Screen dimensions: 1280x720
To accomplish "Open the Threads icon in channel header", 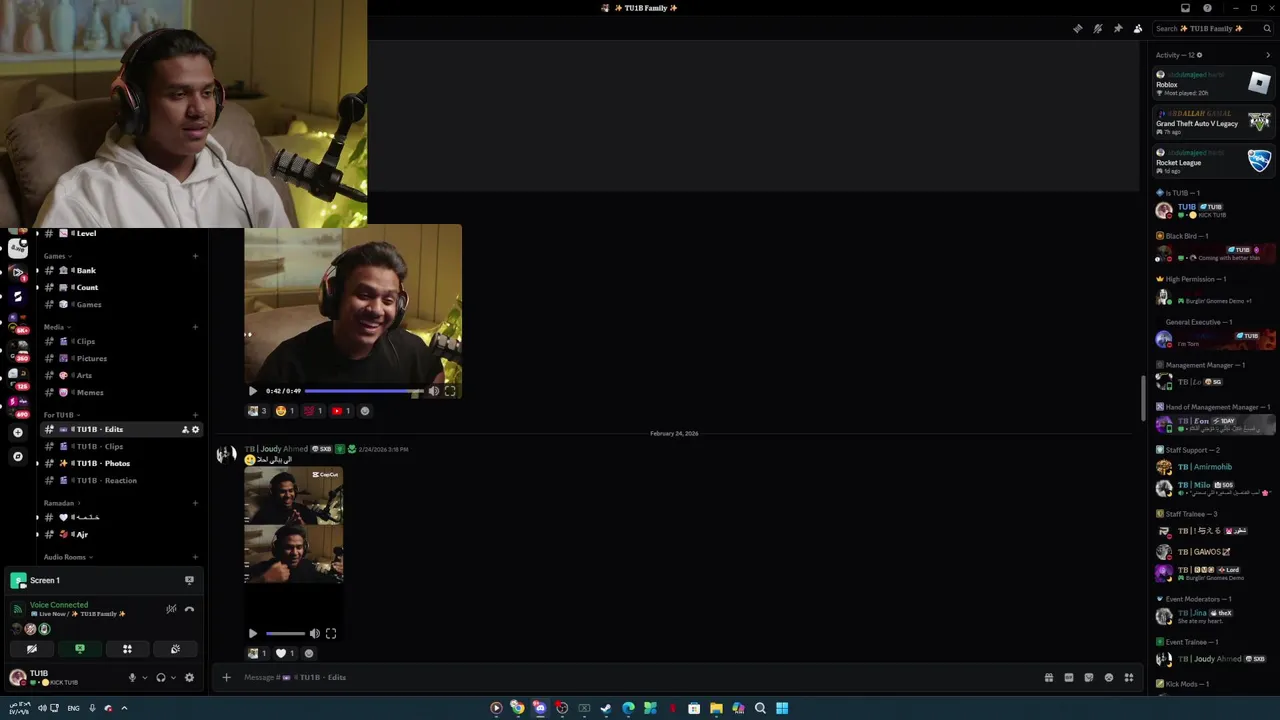I will tap(1077, 29).
